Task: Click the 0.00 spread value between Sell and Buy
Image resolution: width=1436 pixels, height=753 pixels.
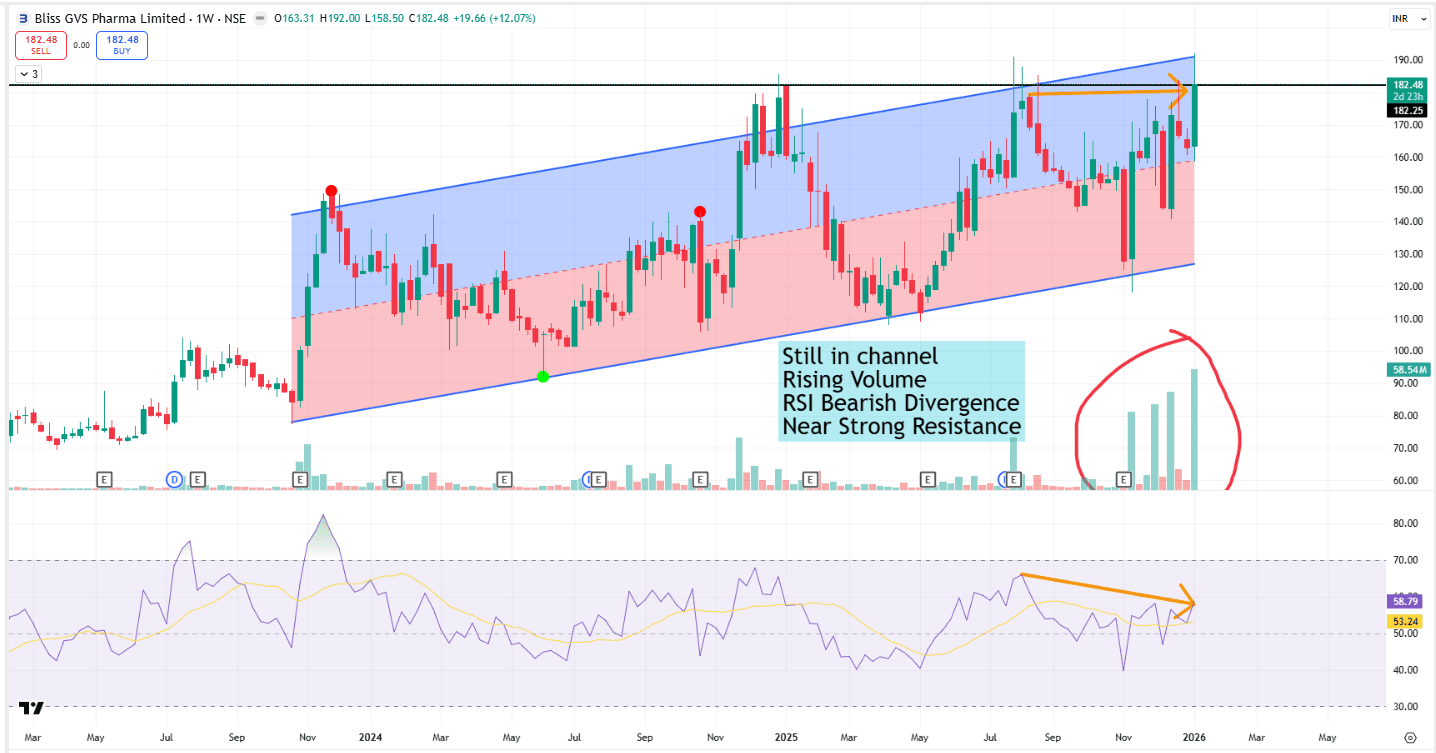Action: (81, 45)
